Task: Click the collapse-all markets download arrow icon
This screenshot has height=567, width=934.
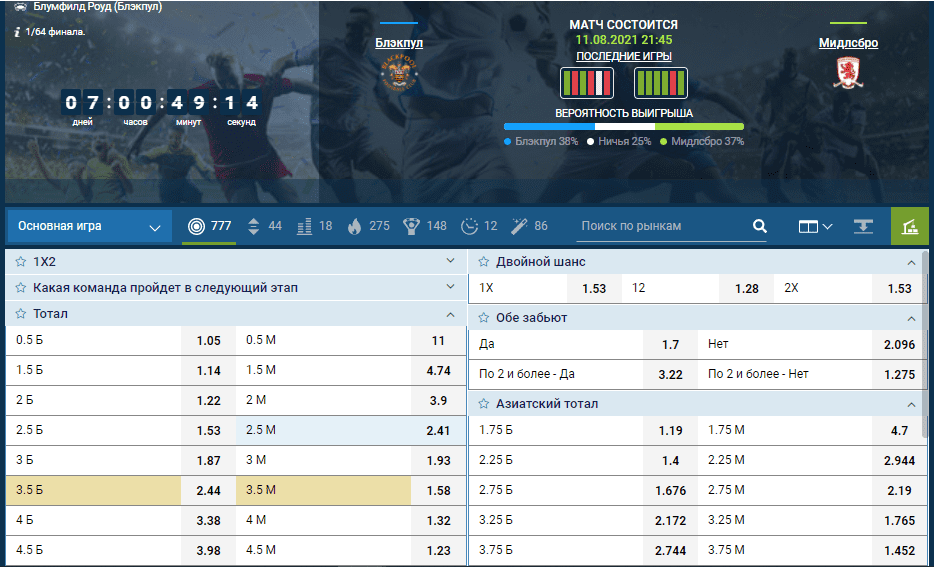Action: click(863, 226)
